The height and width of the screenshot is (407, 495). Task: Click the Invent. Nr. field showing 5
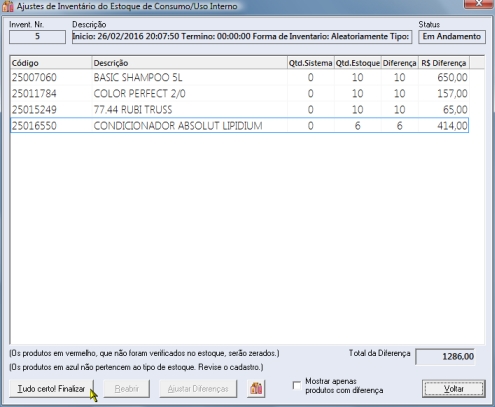(37, 37)
